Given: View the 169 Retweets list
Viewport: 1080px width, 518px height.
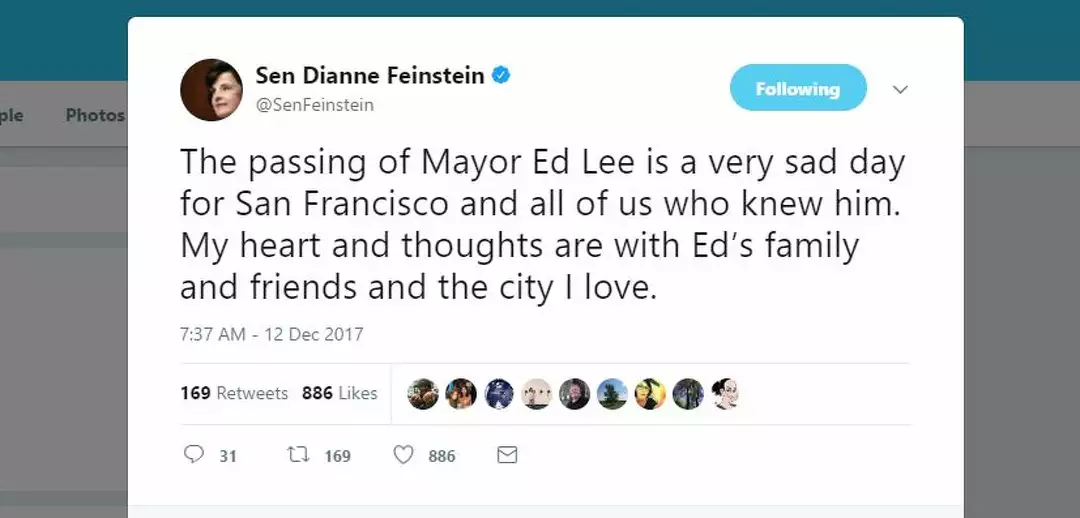Looking at the screenshot, I should (x=234, y=393).
